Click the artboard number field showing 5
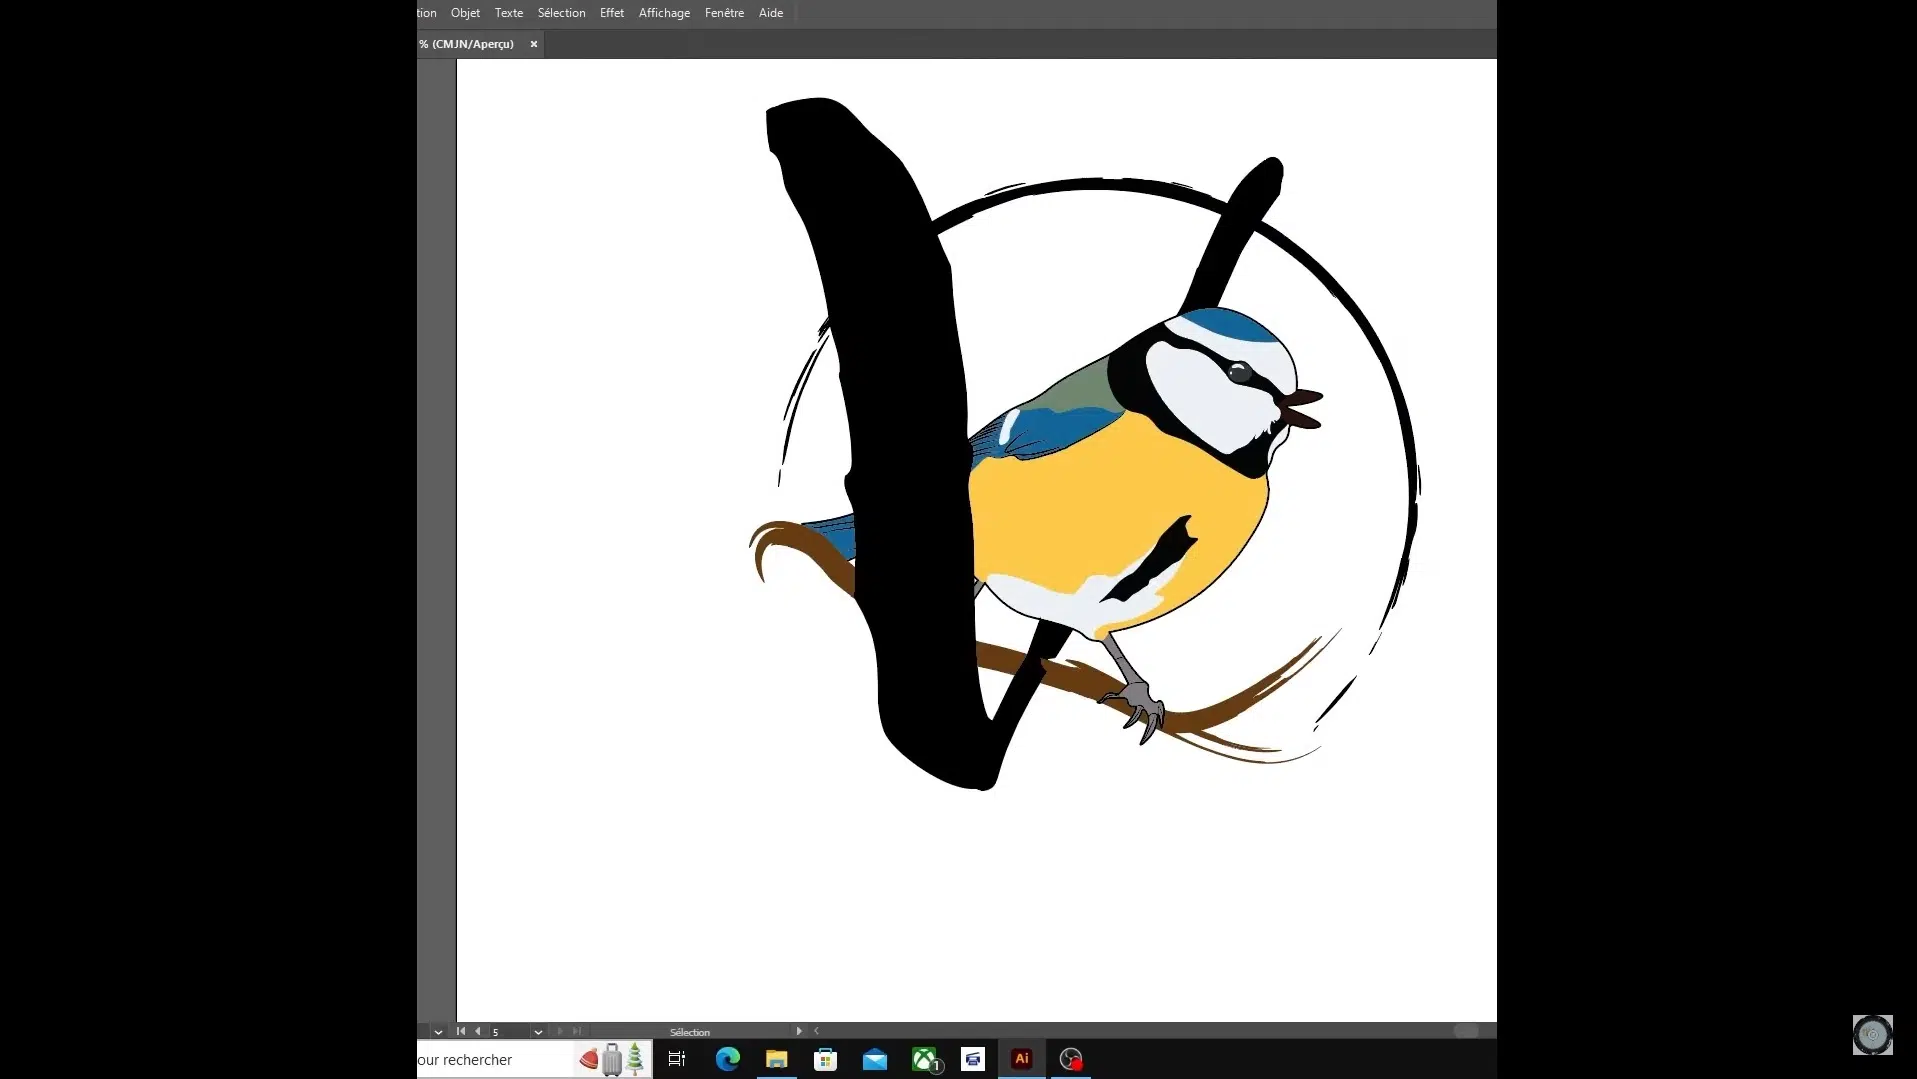1917x1079 pixels. pos(509,1031)
